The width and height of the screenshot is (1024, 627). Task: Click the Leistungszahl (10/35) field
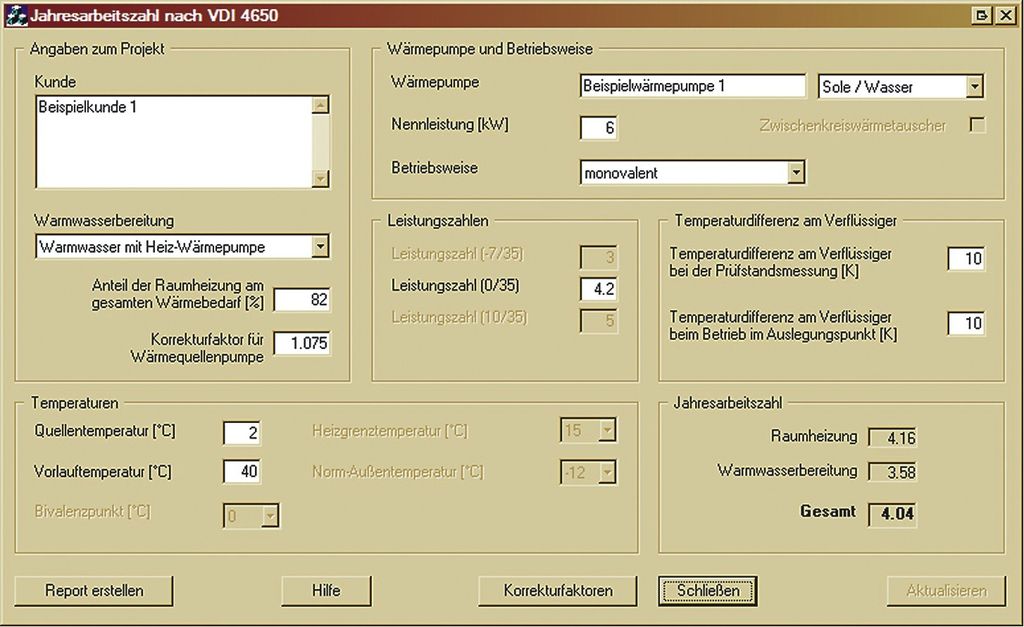tap(598, 321)
